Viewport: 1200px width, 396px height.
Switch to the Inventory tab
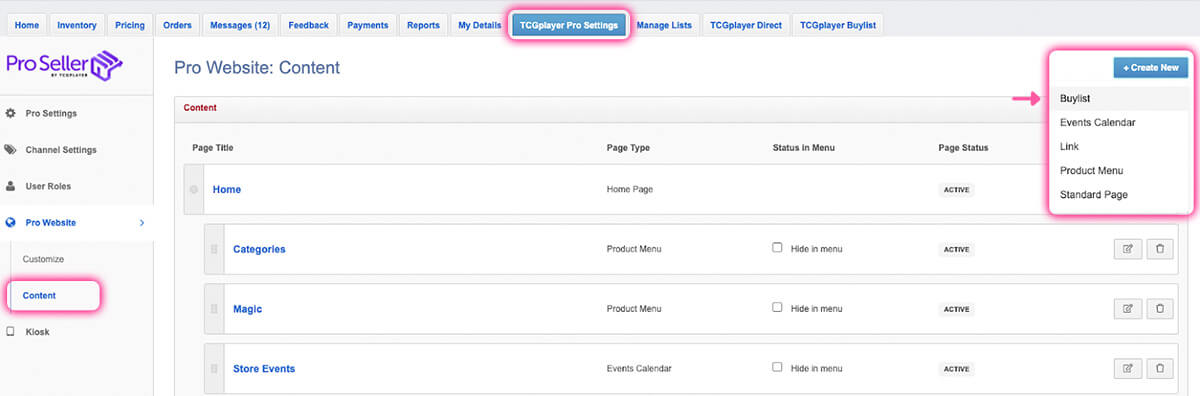[x=78, y=25]
